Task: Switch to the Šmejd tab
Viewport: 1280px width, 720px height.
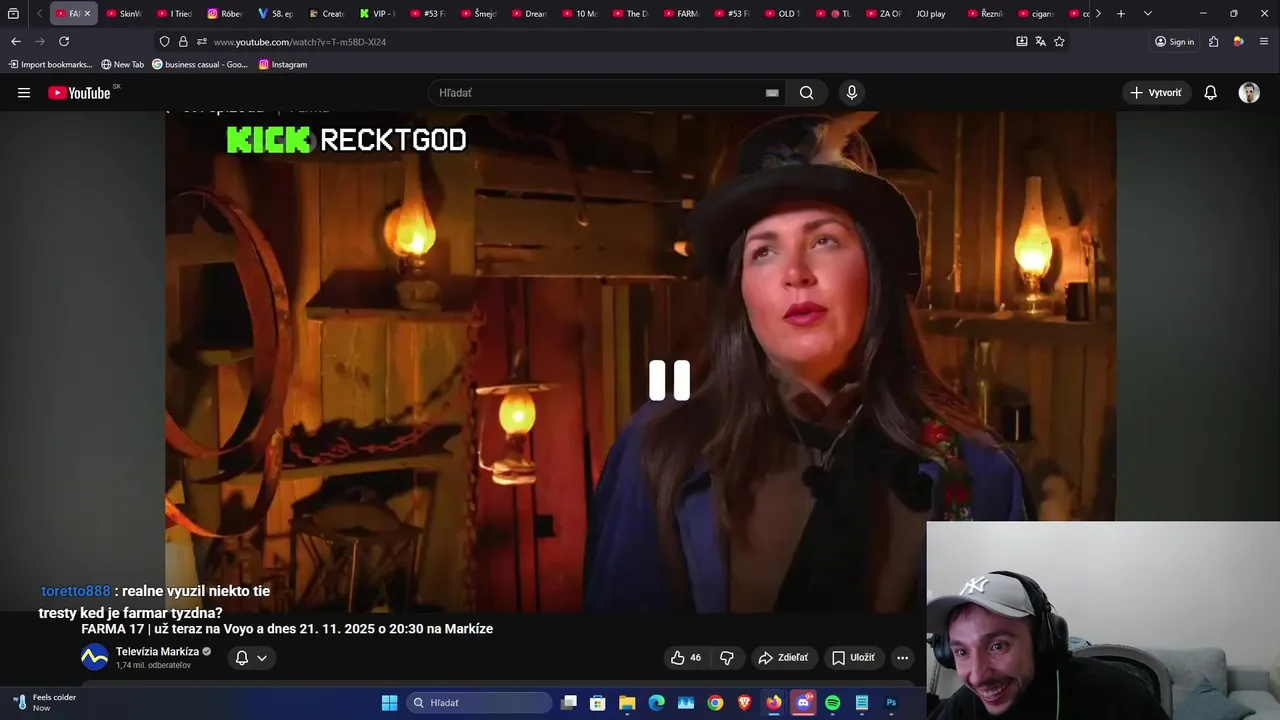Action: (x=479, y=14)
